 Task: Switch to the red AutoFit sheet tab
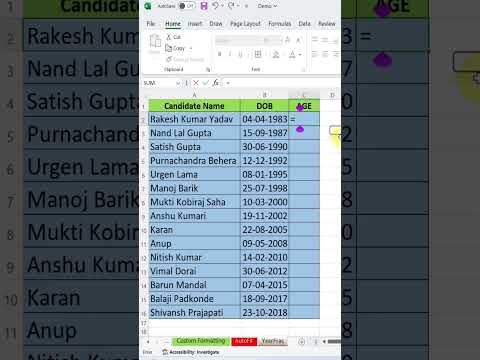(244, 341)
